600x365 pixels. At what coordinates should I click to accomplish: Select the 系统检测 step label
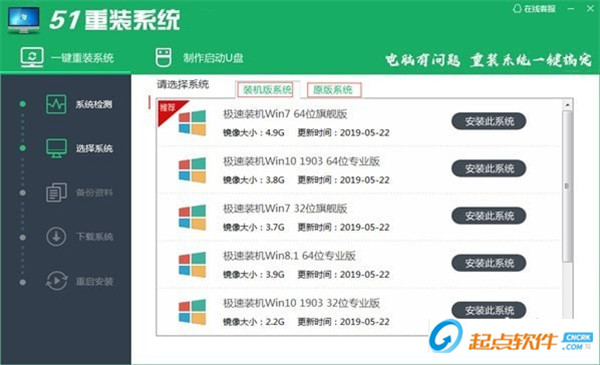point(94,104)
